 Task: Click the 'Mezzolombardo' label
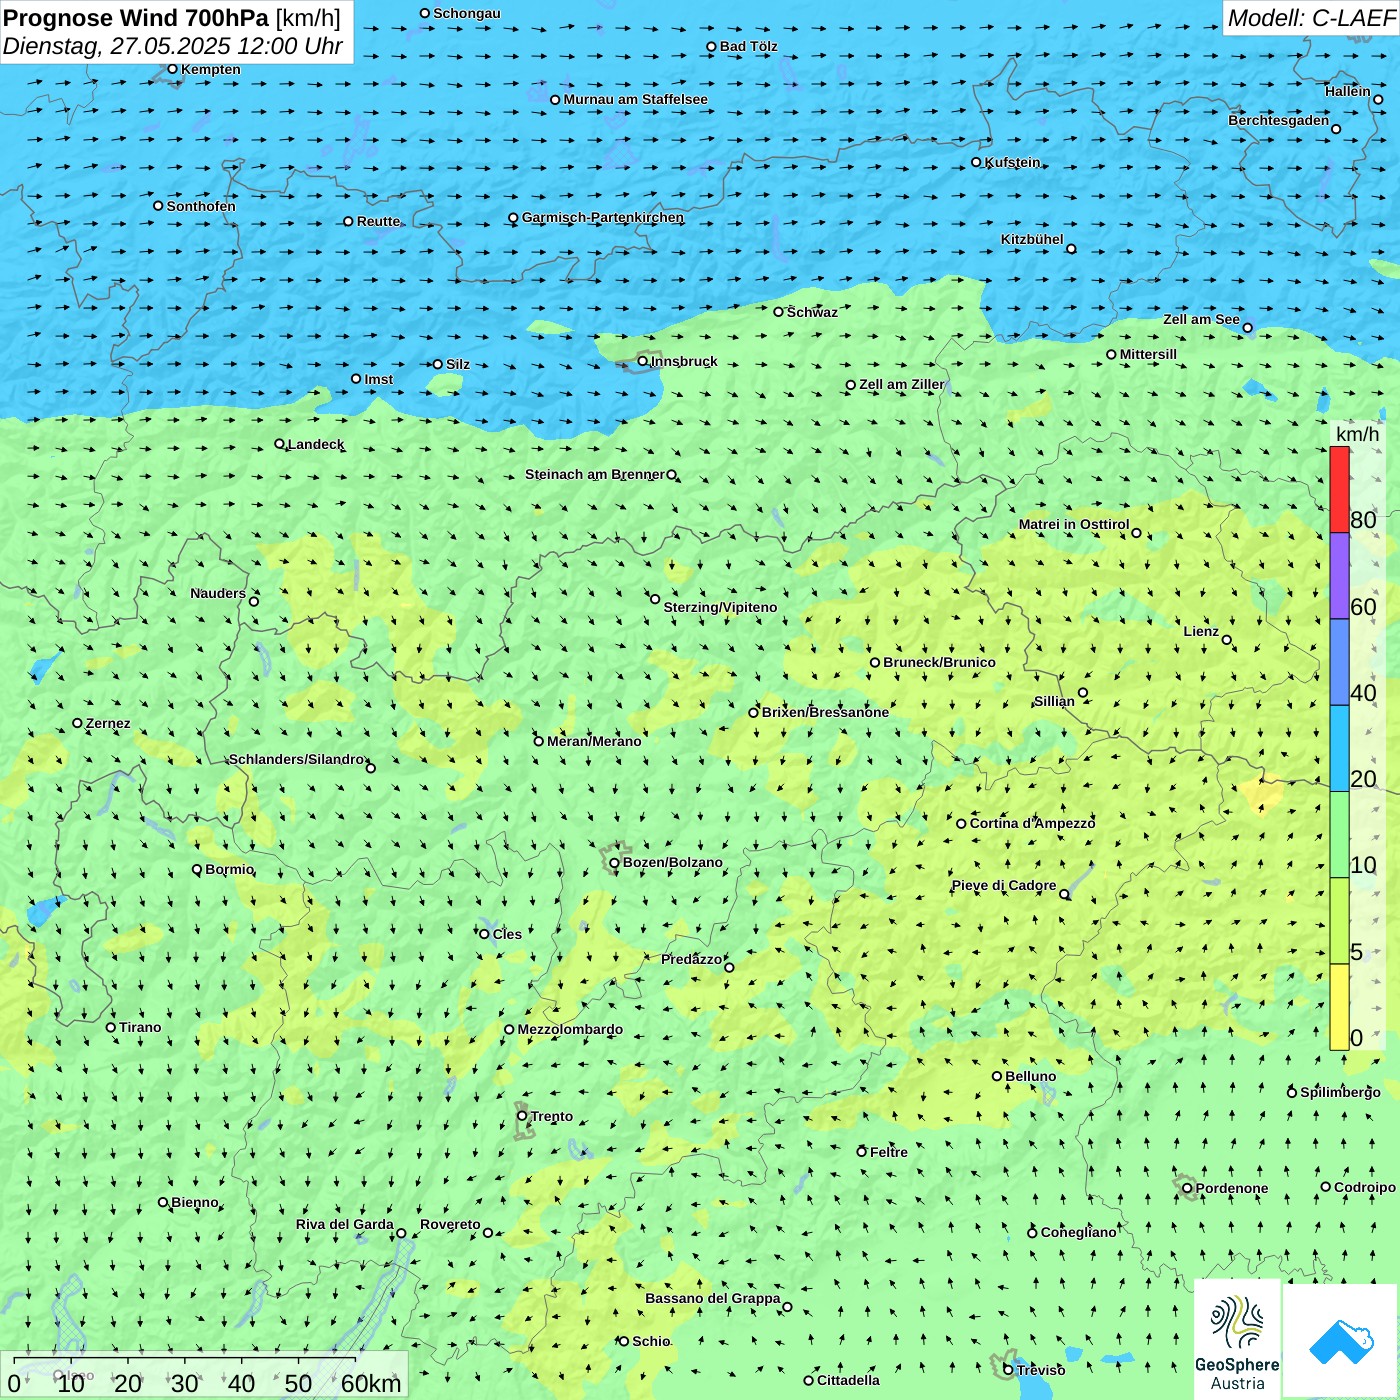coord(570,1029)
